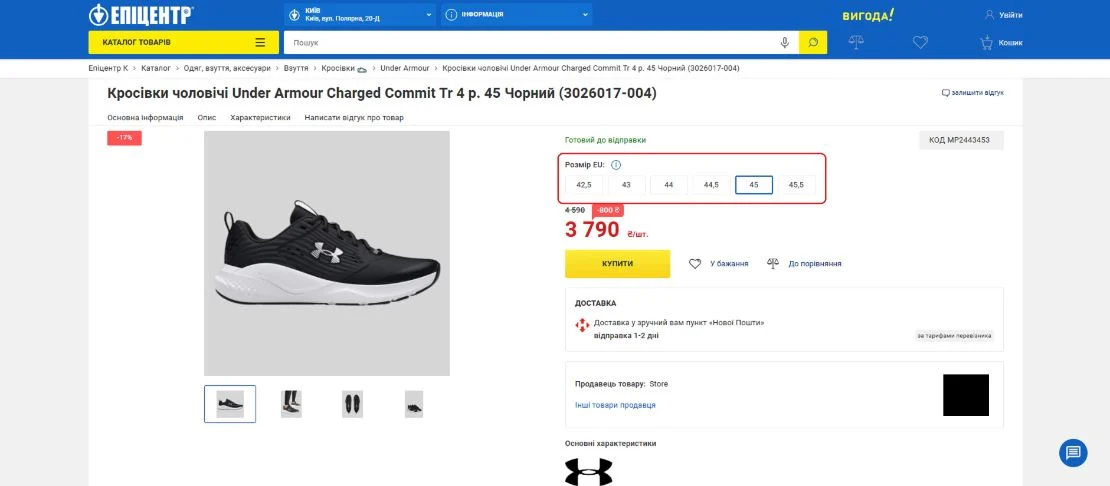Go to Епіцентр К breadcrumb
The height and width of the screenshot is (486, 1110).
click(x=108, y=69)
